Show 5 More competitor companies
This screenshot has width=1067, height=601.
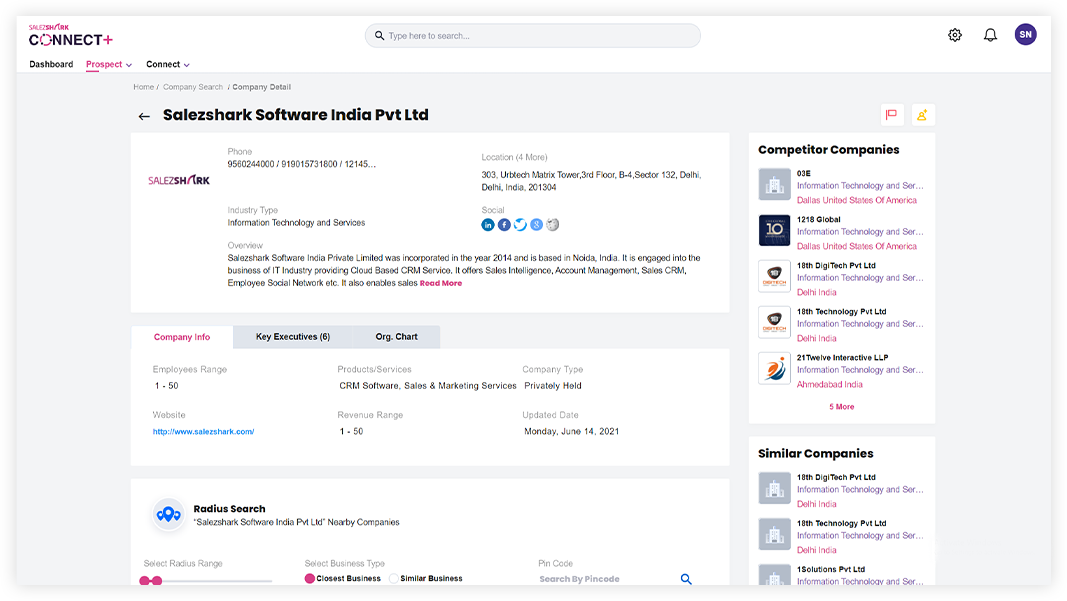pos(842,407)
